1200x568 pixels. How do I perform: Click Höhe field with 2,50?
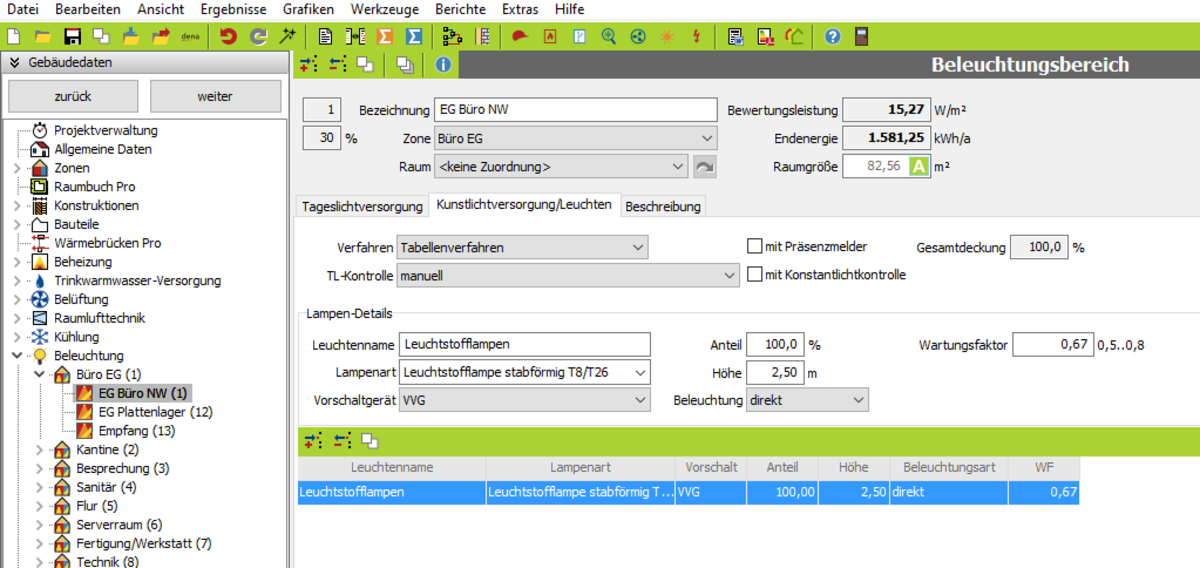coord(775,373)
